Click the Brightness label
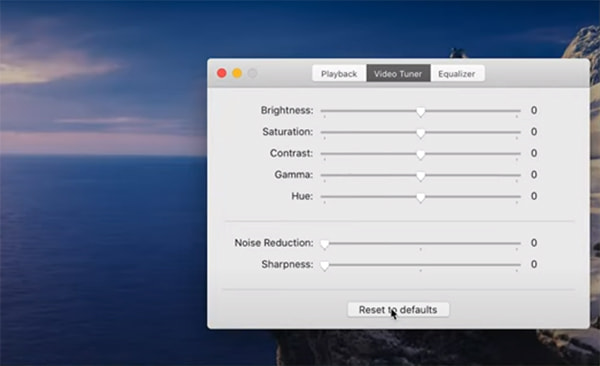 click(x=287, y=110)
